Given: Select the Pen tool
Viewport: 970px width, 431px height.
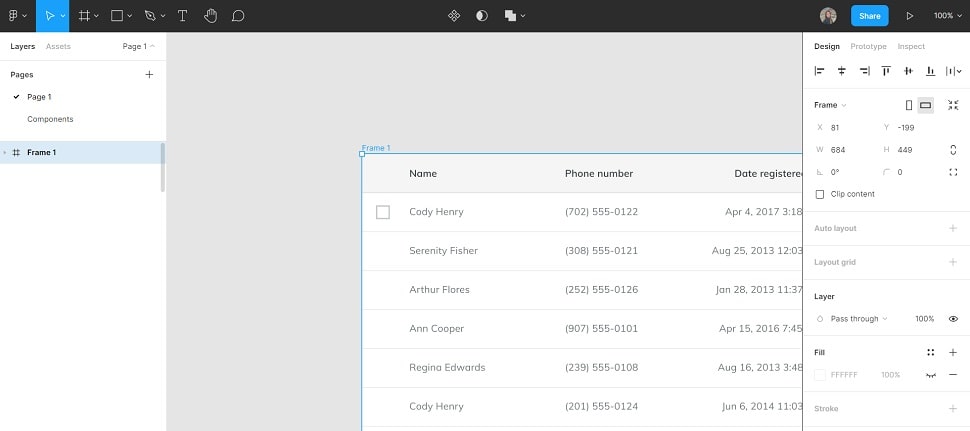Looking at the screenshot, I should coord(150,16).
